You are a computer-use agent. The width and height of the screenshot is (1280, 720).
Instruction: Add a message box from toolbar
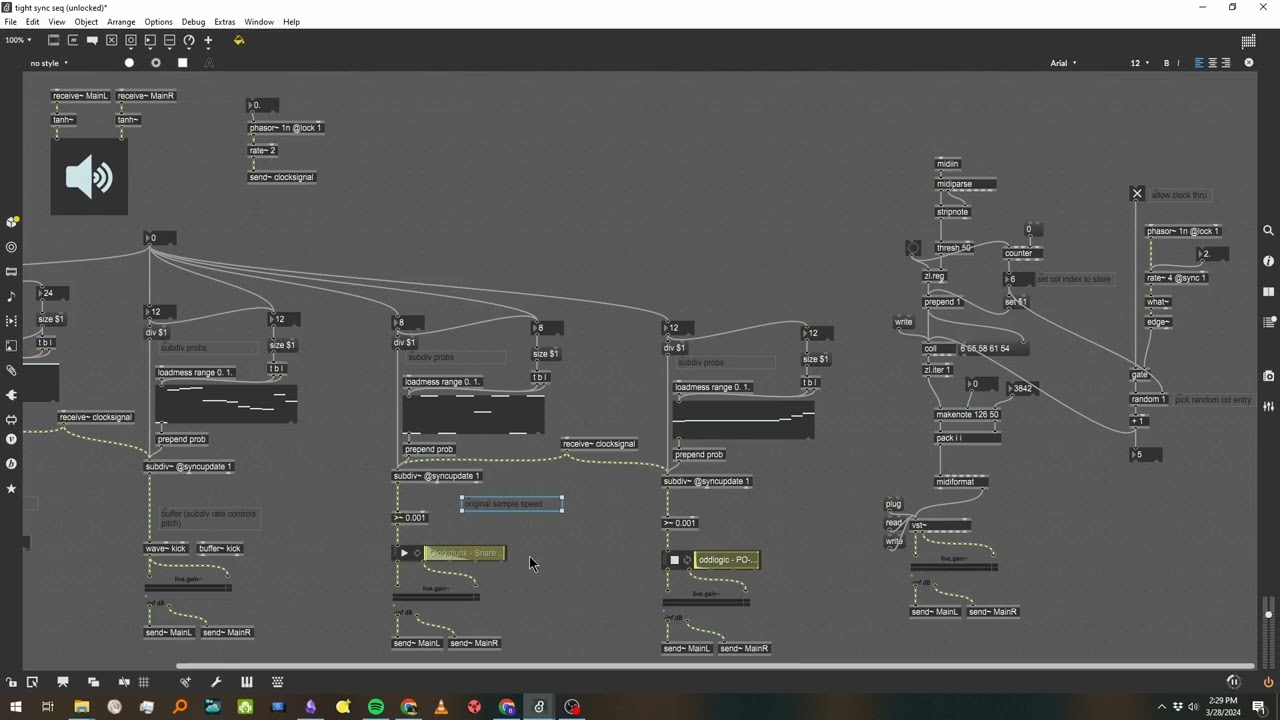[73, 40]
